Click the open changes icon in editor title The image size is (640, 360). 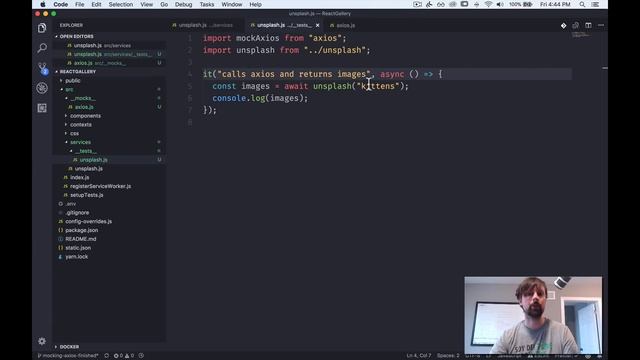tap(576, 25)
